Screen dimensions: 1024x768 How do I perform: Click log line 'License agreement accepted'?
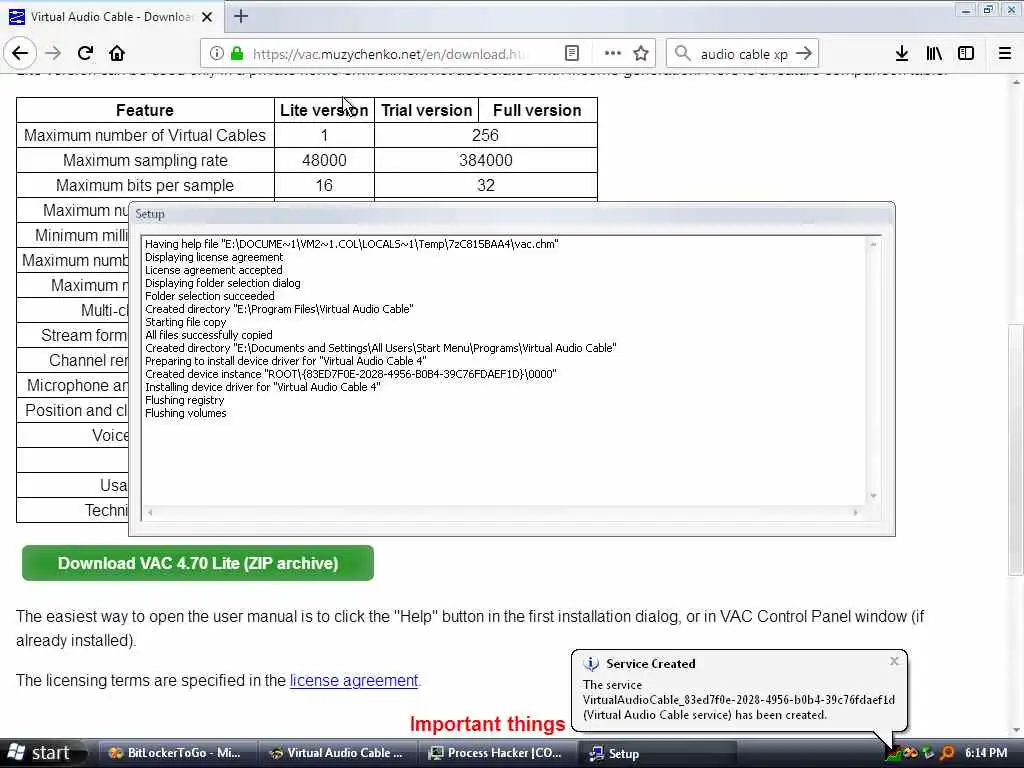click(x=214, y=270)
